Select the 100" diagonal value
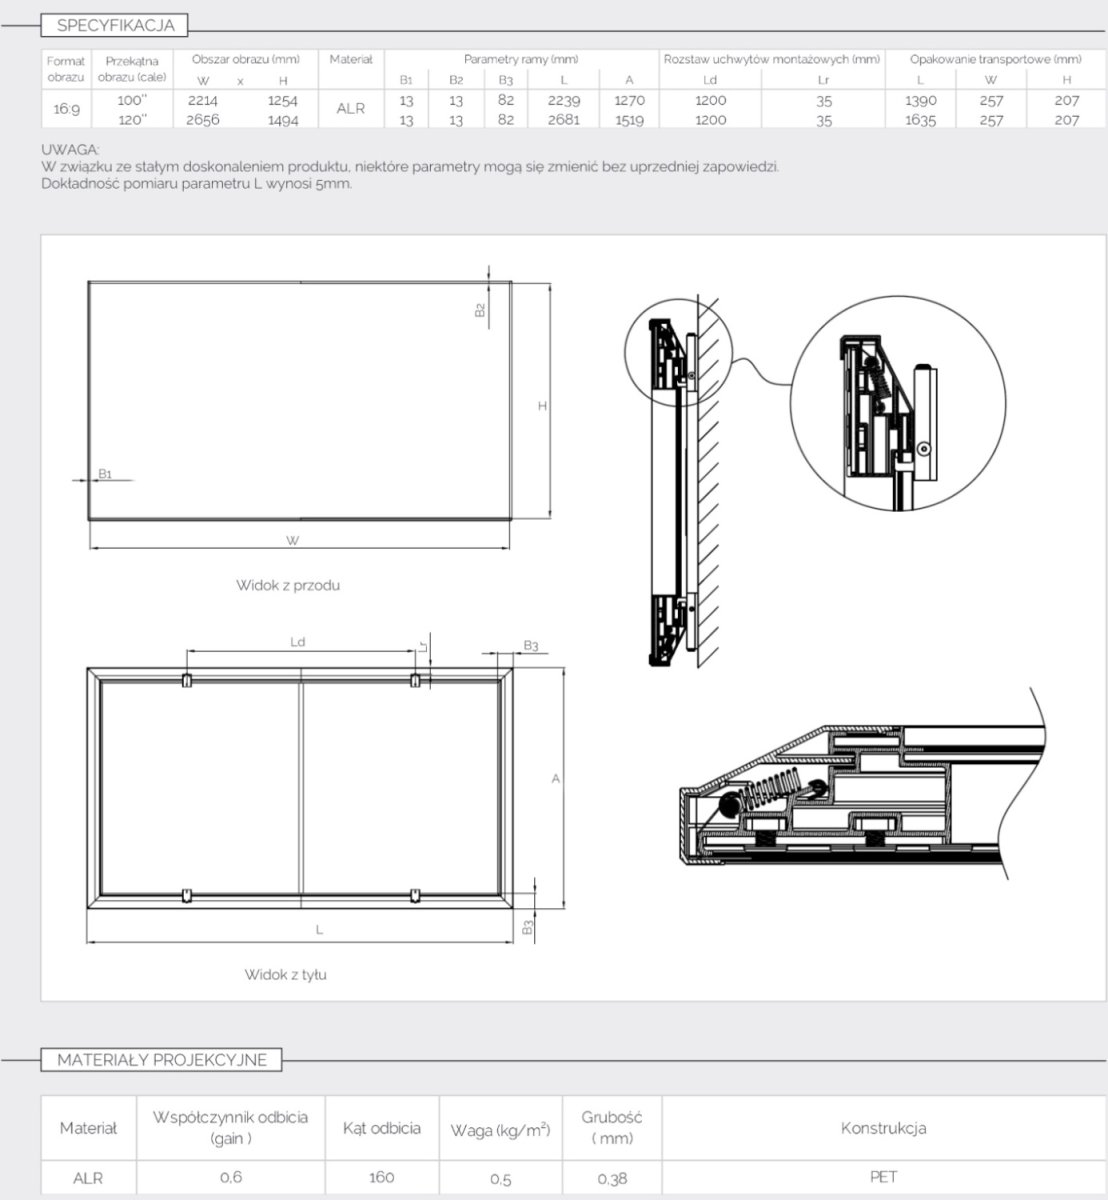1108x1200 pixels. [132, 100]
